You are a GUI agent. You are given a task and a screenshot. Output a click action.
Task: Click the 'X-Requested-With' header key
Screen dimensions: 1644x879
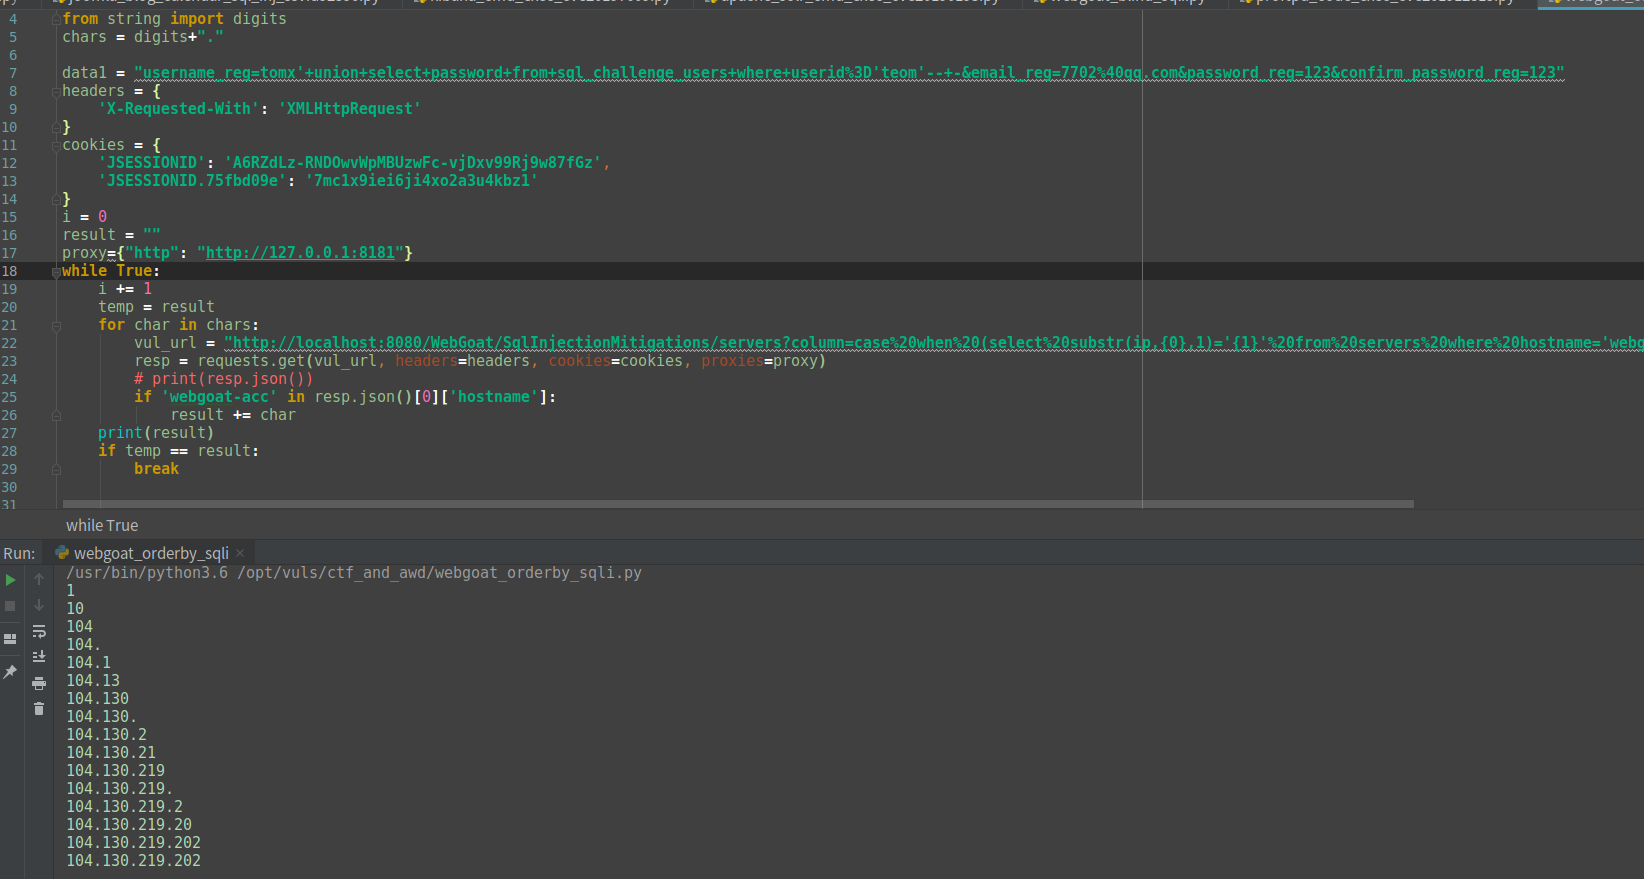click(179, 109)
